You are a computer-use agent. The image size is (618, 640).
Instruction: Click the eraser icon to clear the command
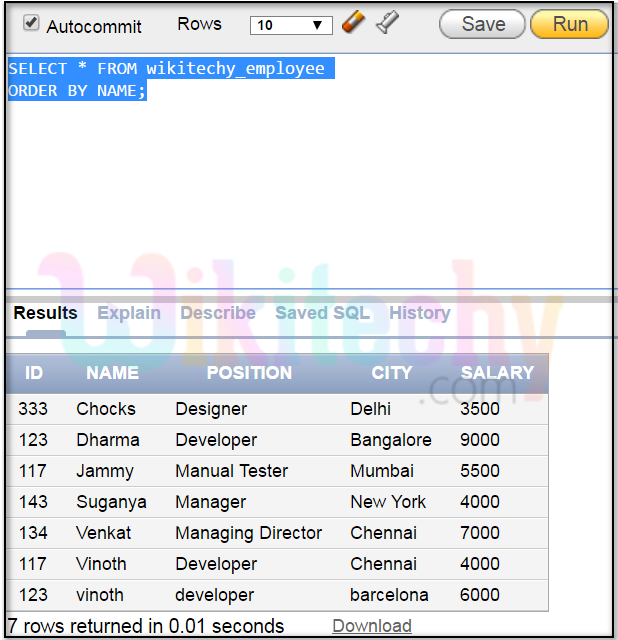pos(353,22)
